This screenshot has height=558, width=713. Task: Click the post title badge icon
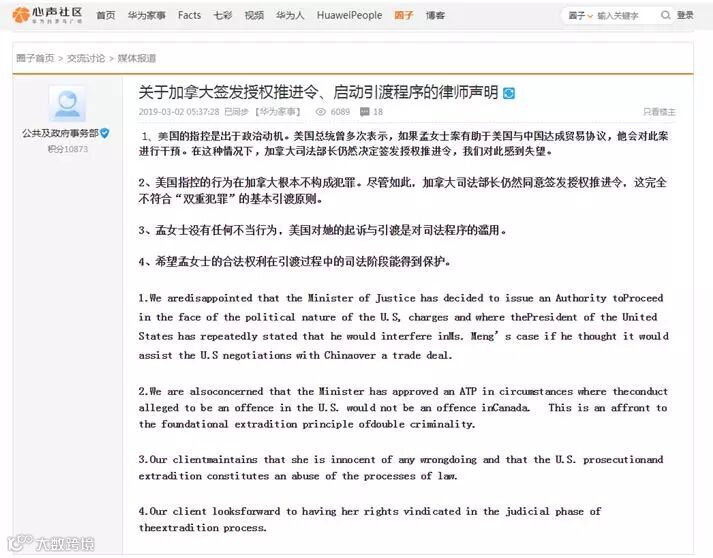tap(509, 93)
